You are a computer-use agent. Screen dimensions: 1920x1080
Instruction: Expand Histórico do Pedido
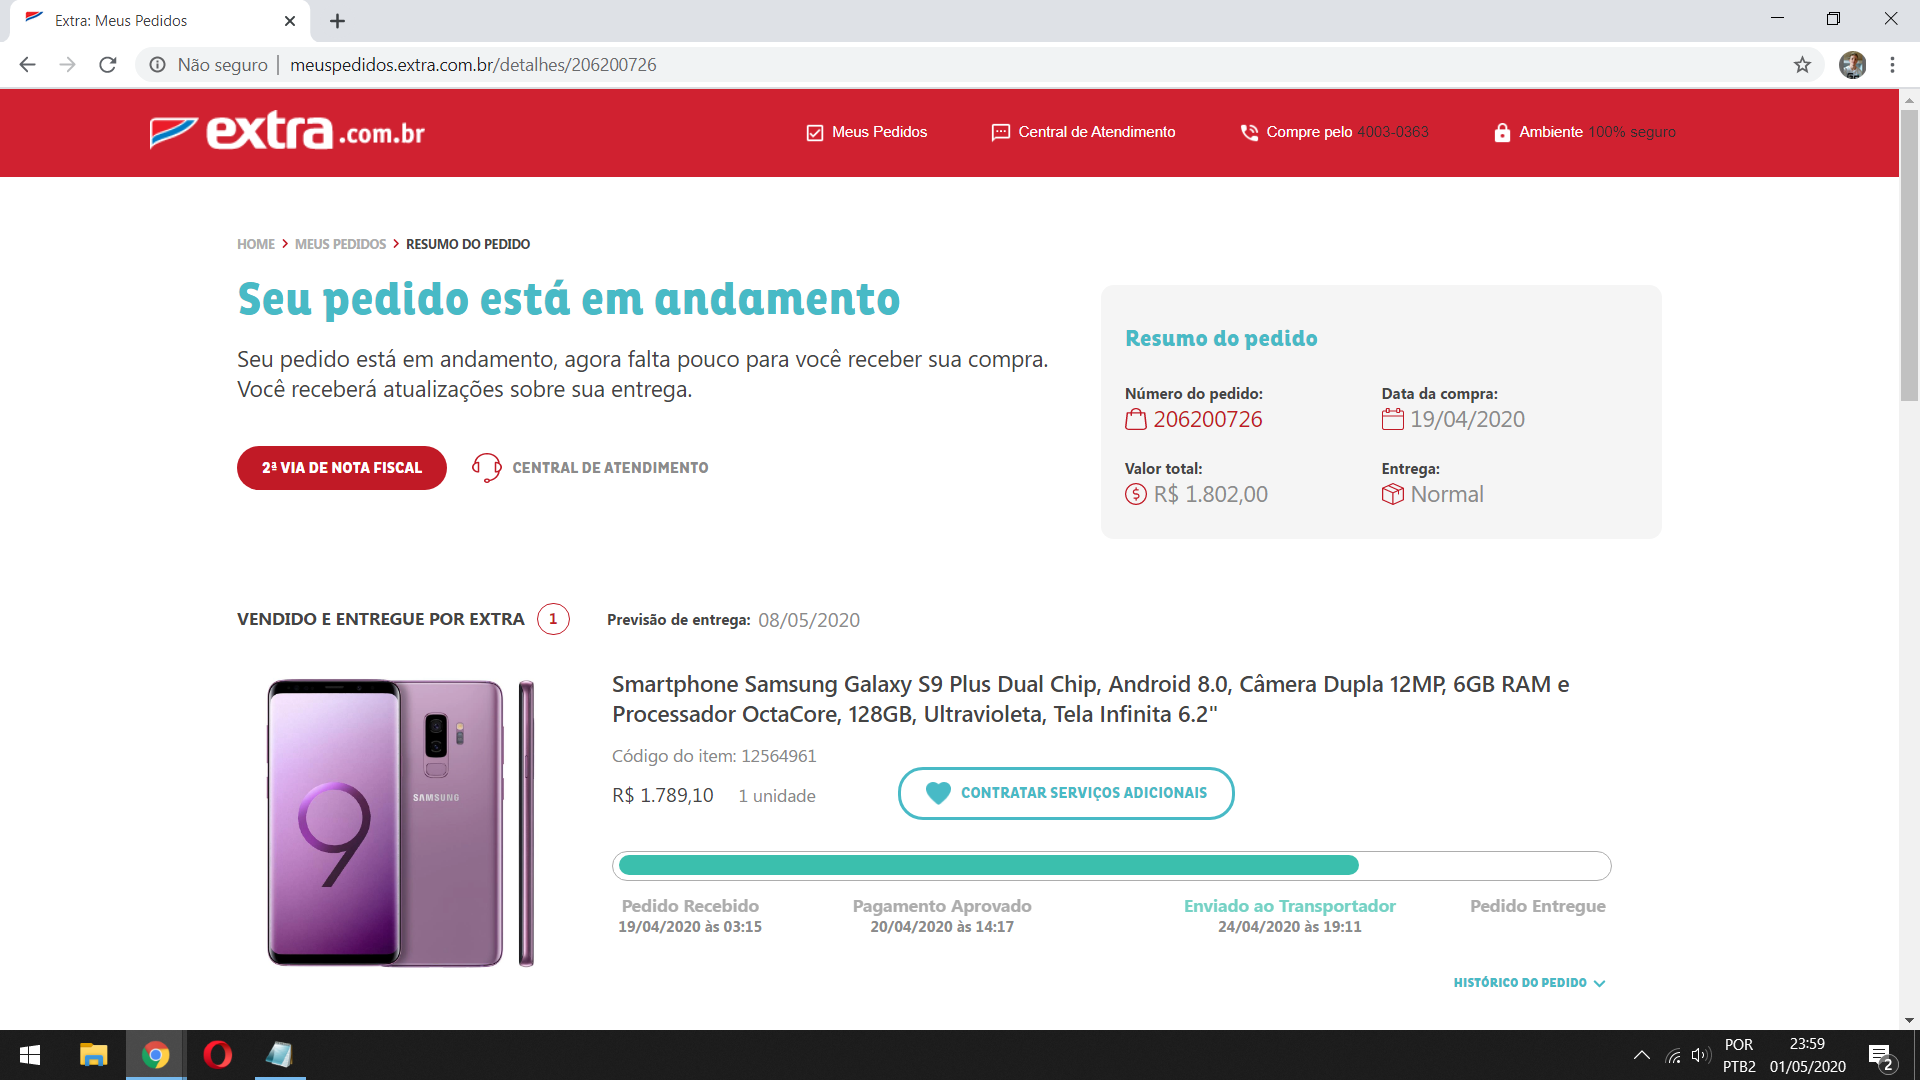tap(1530, 983)
